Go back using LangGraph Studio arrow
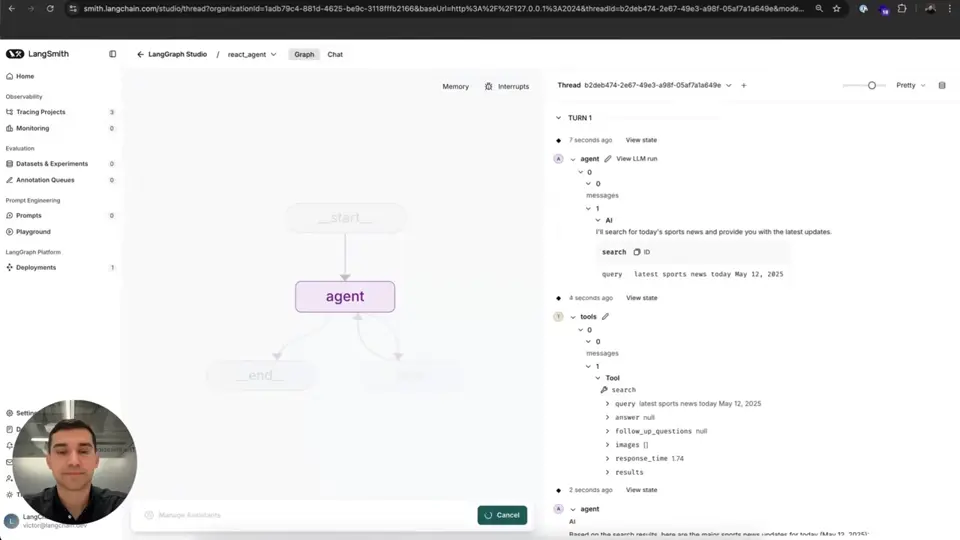This screenshot has width=960, height=540. coord(140,54)
